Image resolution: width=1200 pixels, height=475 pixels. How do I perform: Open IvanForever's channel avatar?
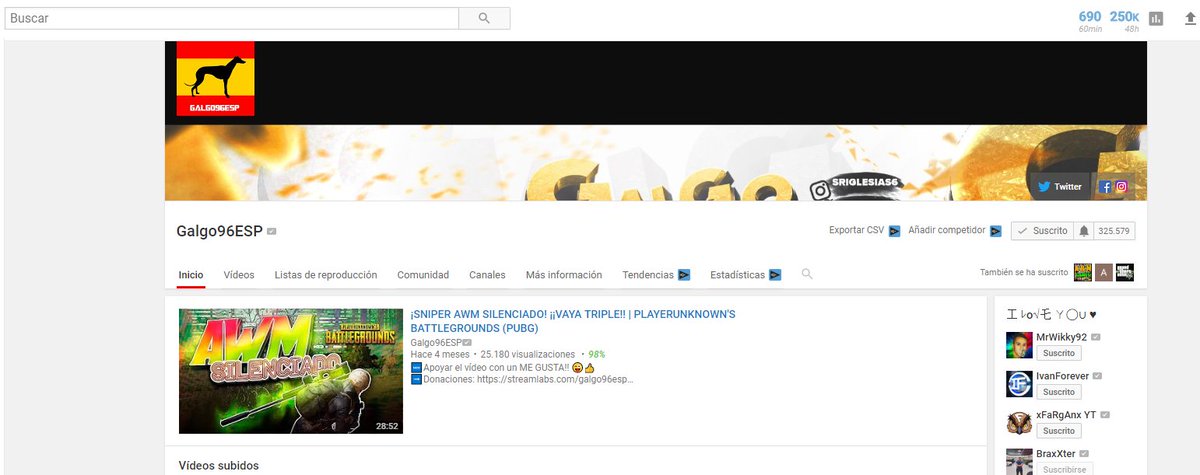(x=1019, y=383)
